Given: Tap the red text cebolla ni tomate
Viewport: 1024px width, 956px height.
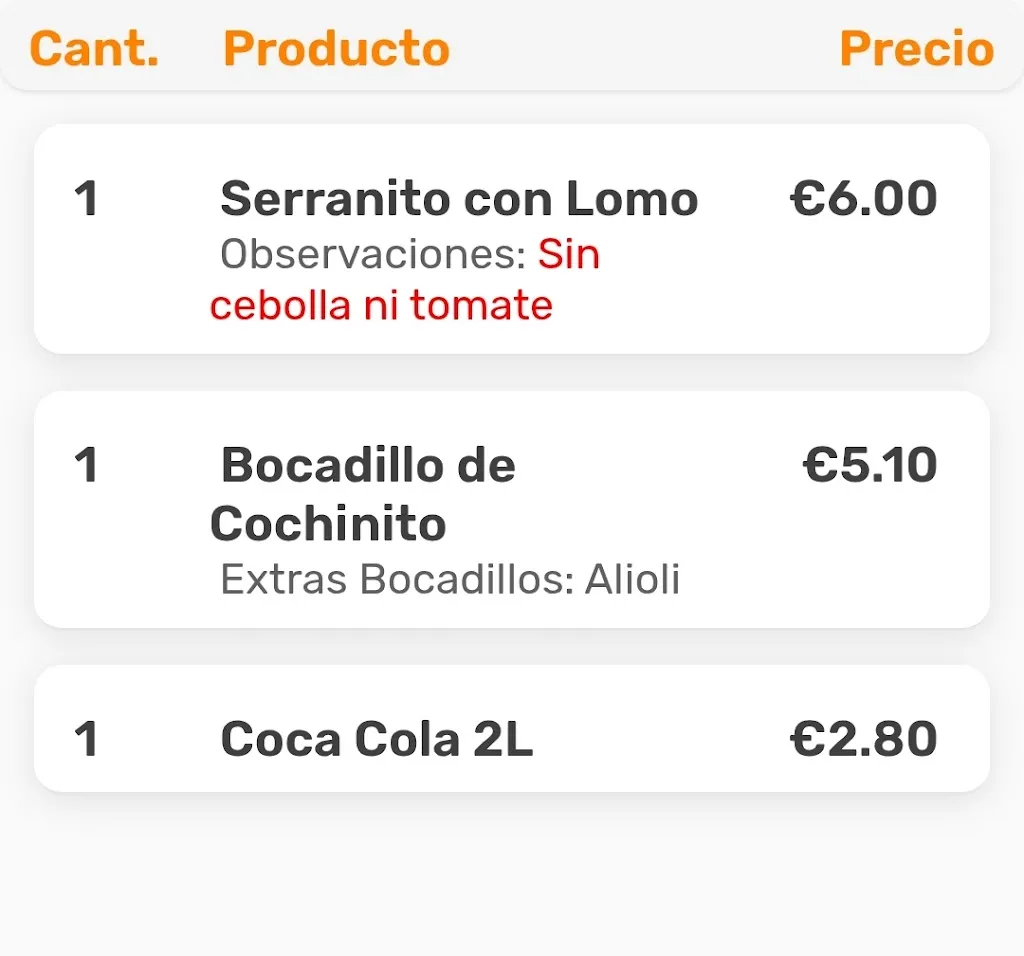Looking at the screenshot, I should (x=381, y=305).
